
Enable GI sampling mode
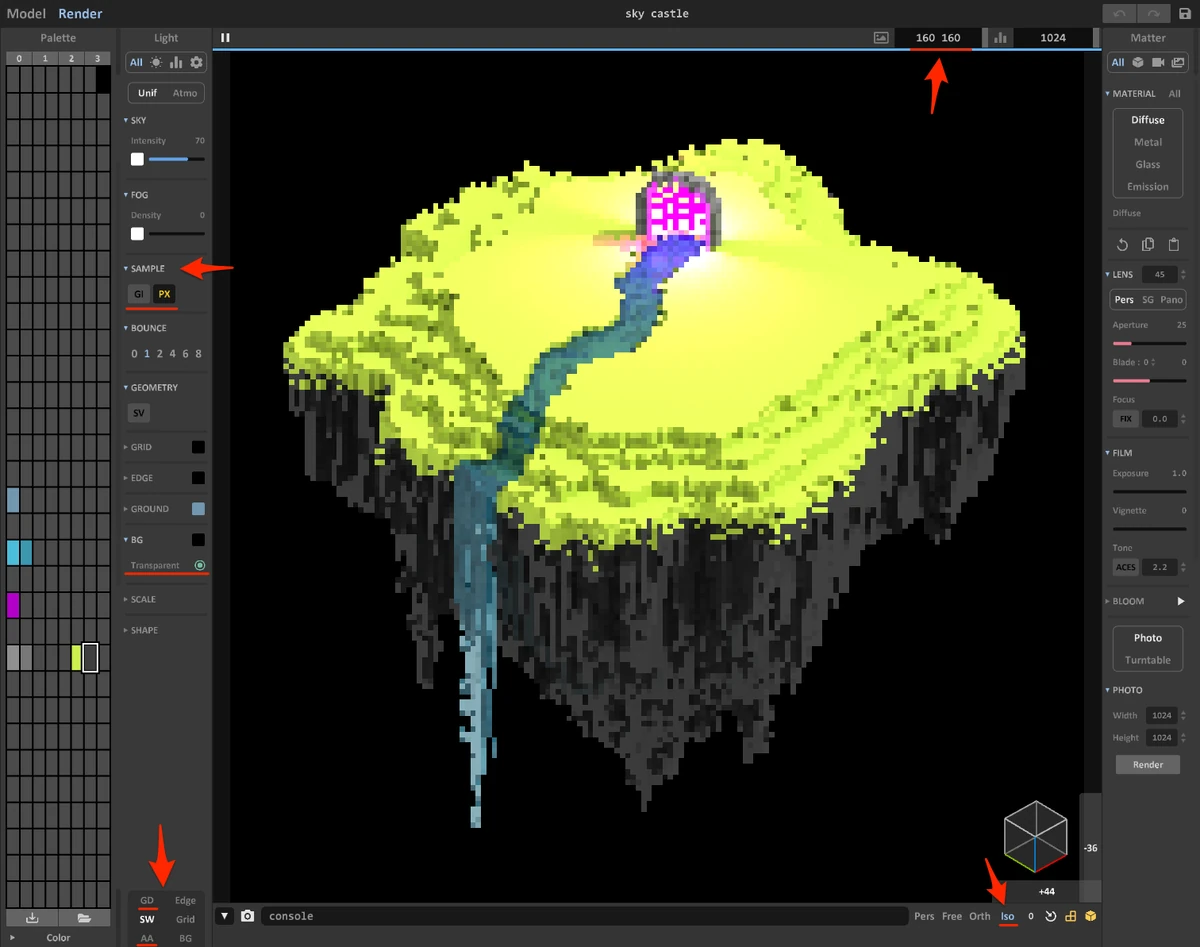point(138,294)
